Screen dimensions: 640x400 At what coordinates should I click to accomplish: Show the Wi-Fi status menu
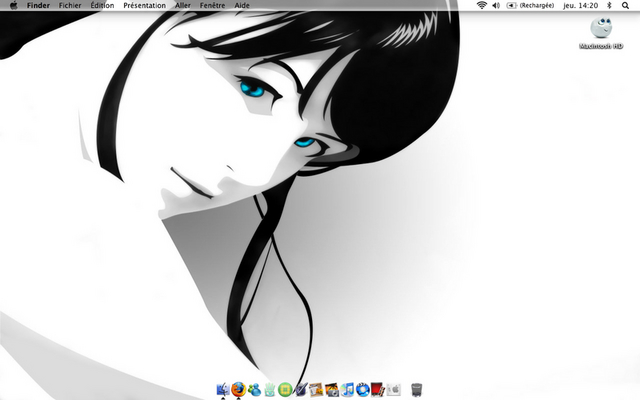click(482, 5)
